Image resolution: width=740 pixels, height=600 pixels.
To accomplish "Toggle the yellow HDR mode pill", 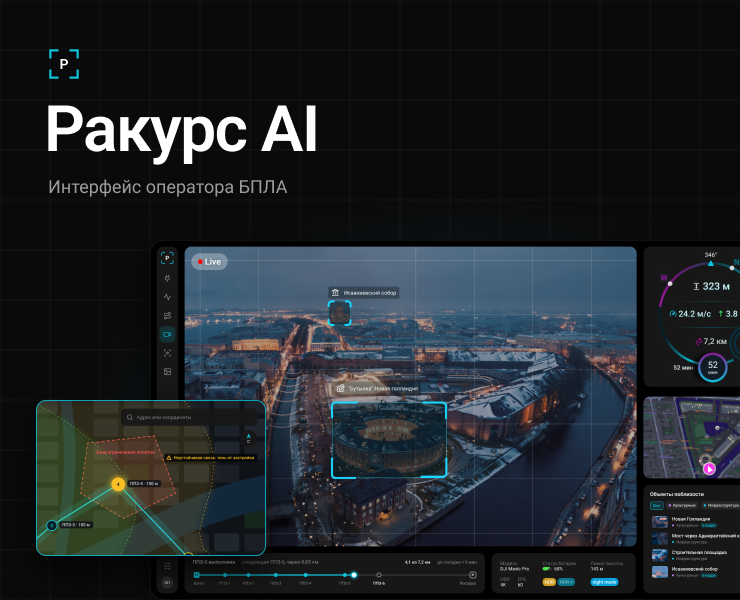I will [x=549, y=582].
